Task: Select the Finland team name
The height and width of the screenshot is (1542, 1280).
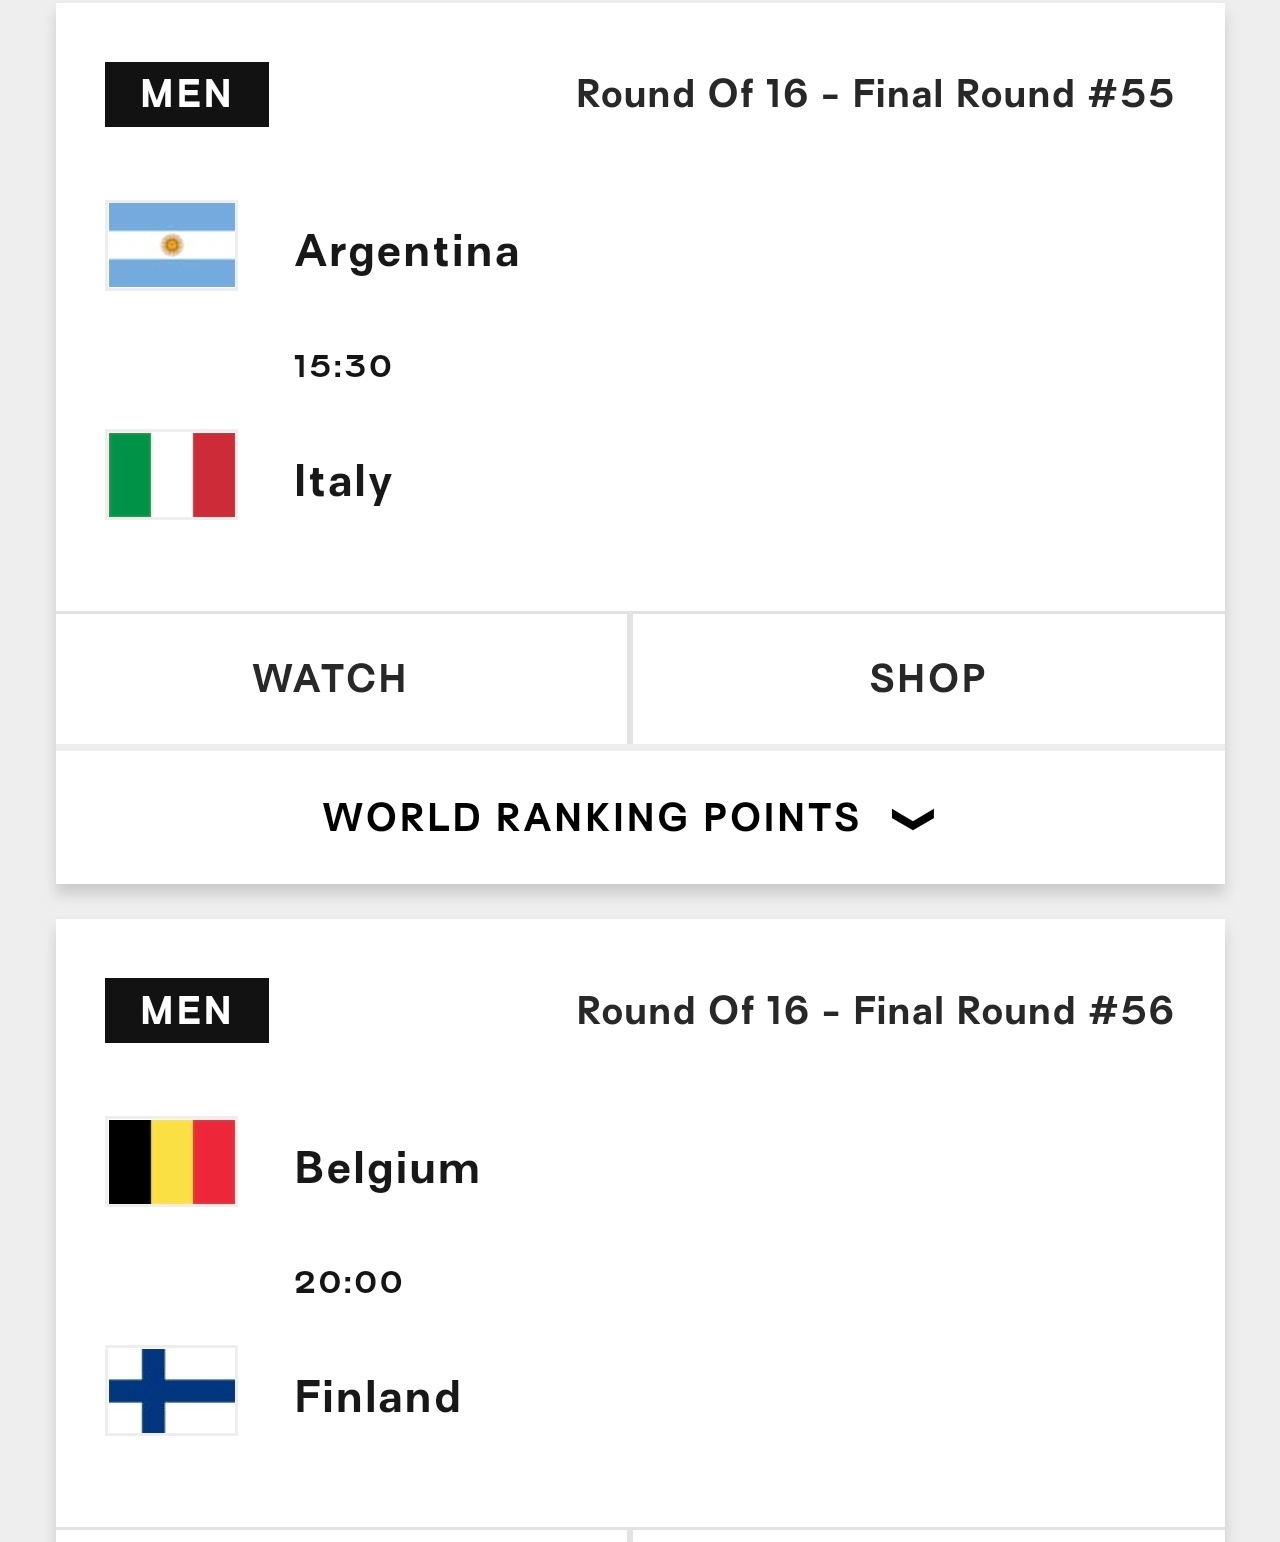Action: (378, 1397)
